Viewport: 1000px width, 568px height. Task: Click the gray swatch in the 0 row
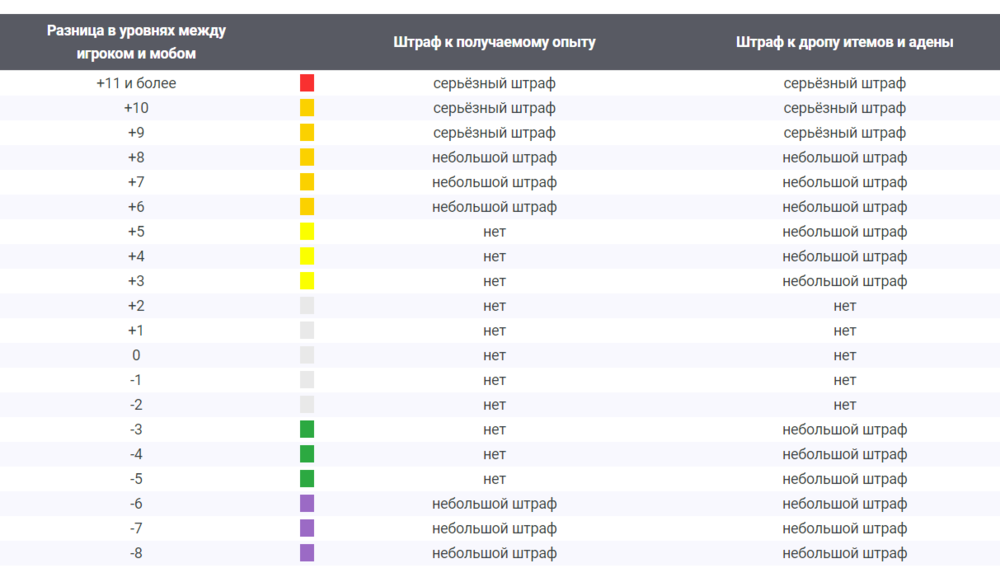pyautogui.click(x=307, y=355)
